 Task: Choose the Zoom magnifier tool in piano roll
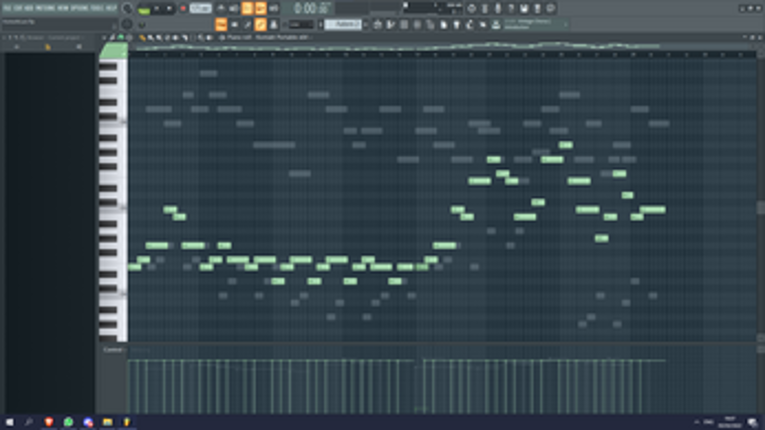click(201, 38)
